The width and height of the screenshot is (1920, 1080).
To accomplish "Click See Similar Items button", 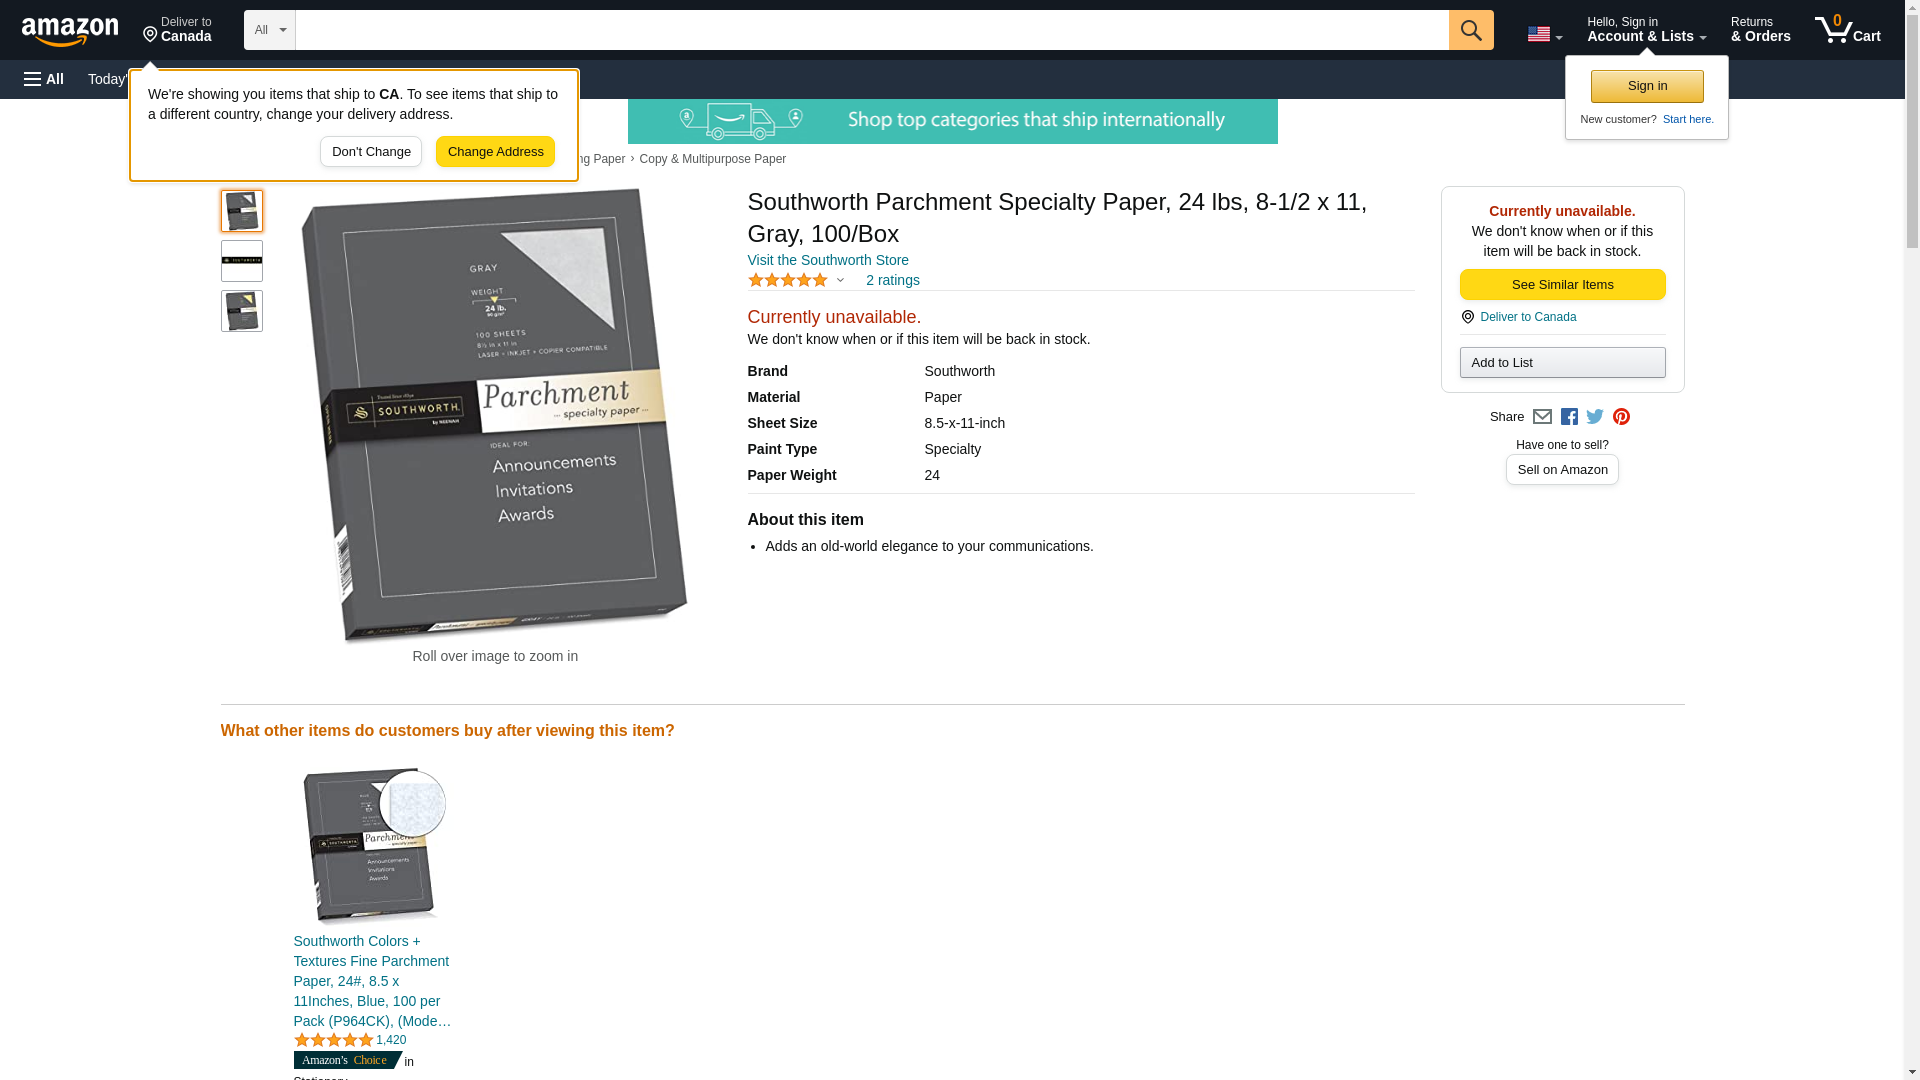I will click(1562, 285).
